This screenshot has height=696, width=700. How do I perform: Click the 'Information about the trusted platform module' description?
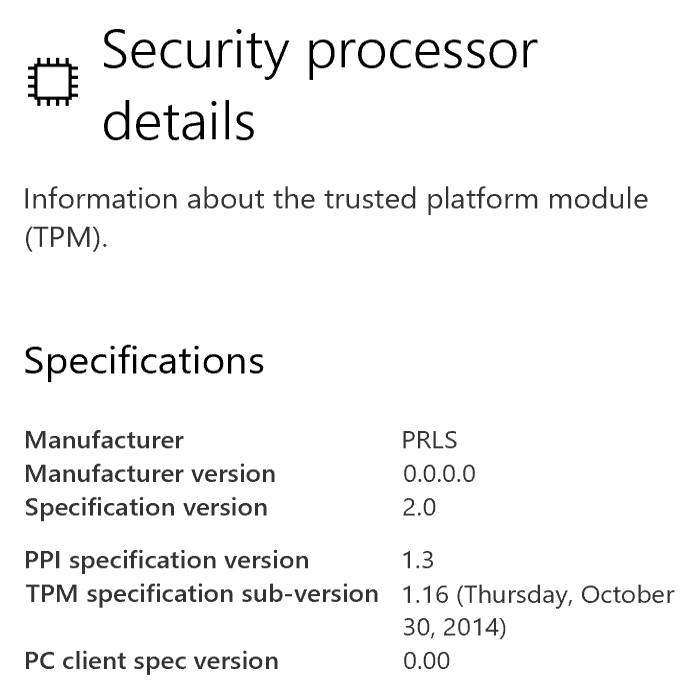(x=335, y=198)
